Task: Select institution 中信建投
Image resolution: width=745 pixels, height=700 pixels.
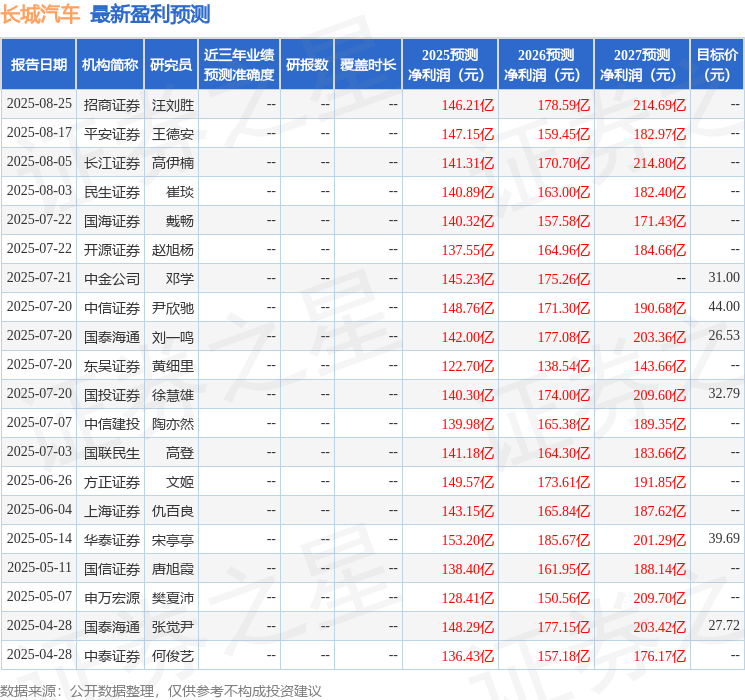Action: tap(112, 424)
